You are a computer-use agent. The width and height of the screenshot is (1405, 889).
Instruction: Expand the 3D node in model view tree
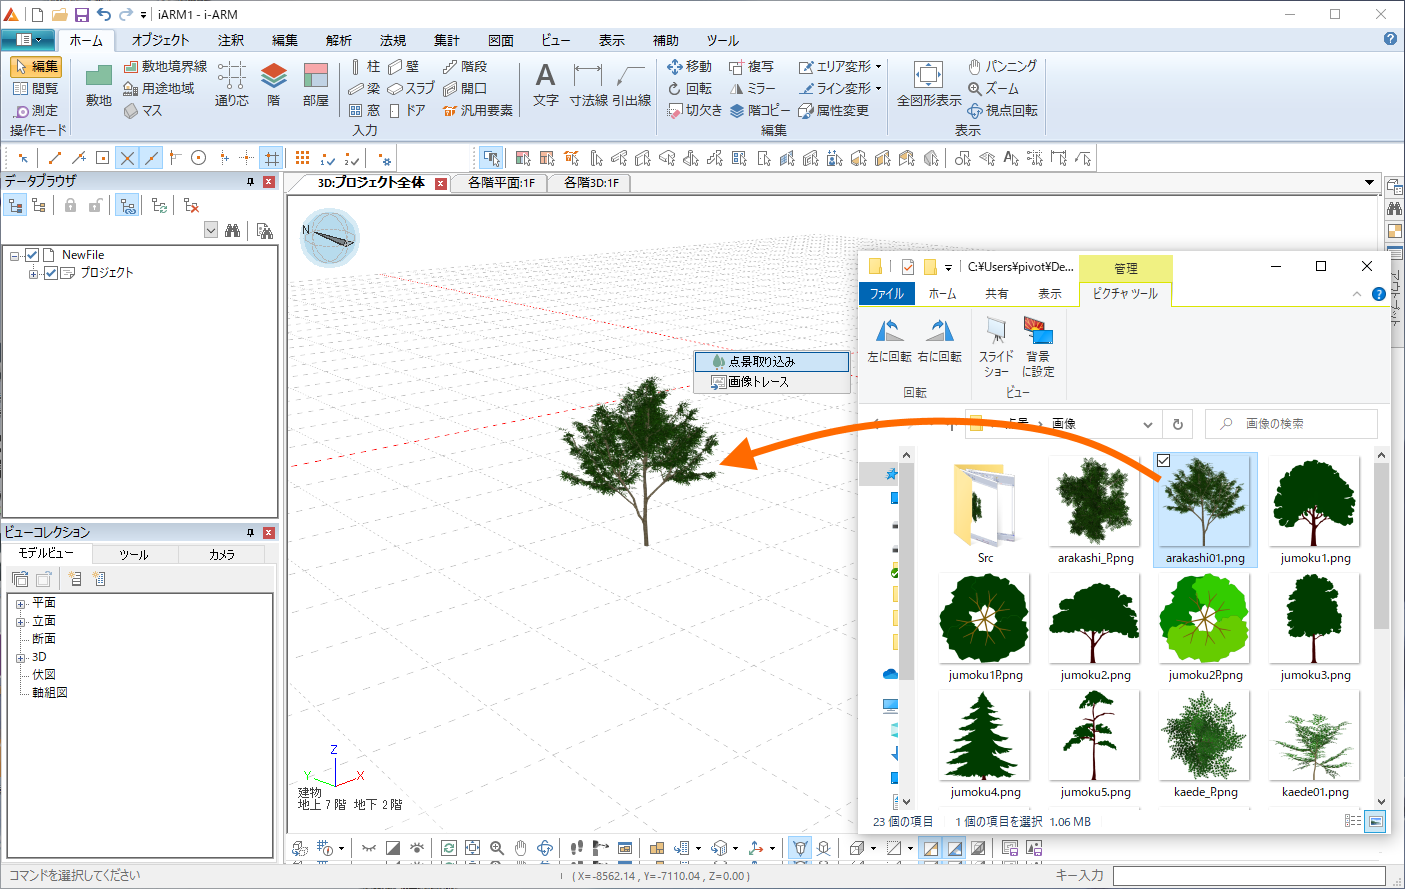tap(20, 657)
